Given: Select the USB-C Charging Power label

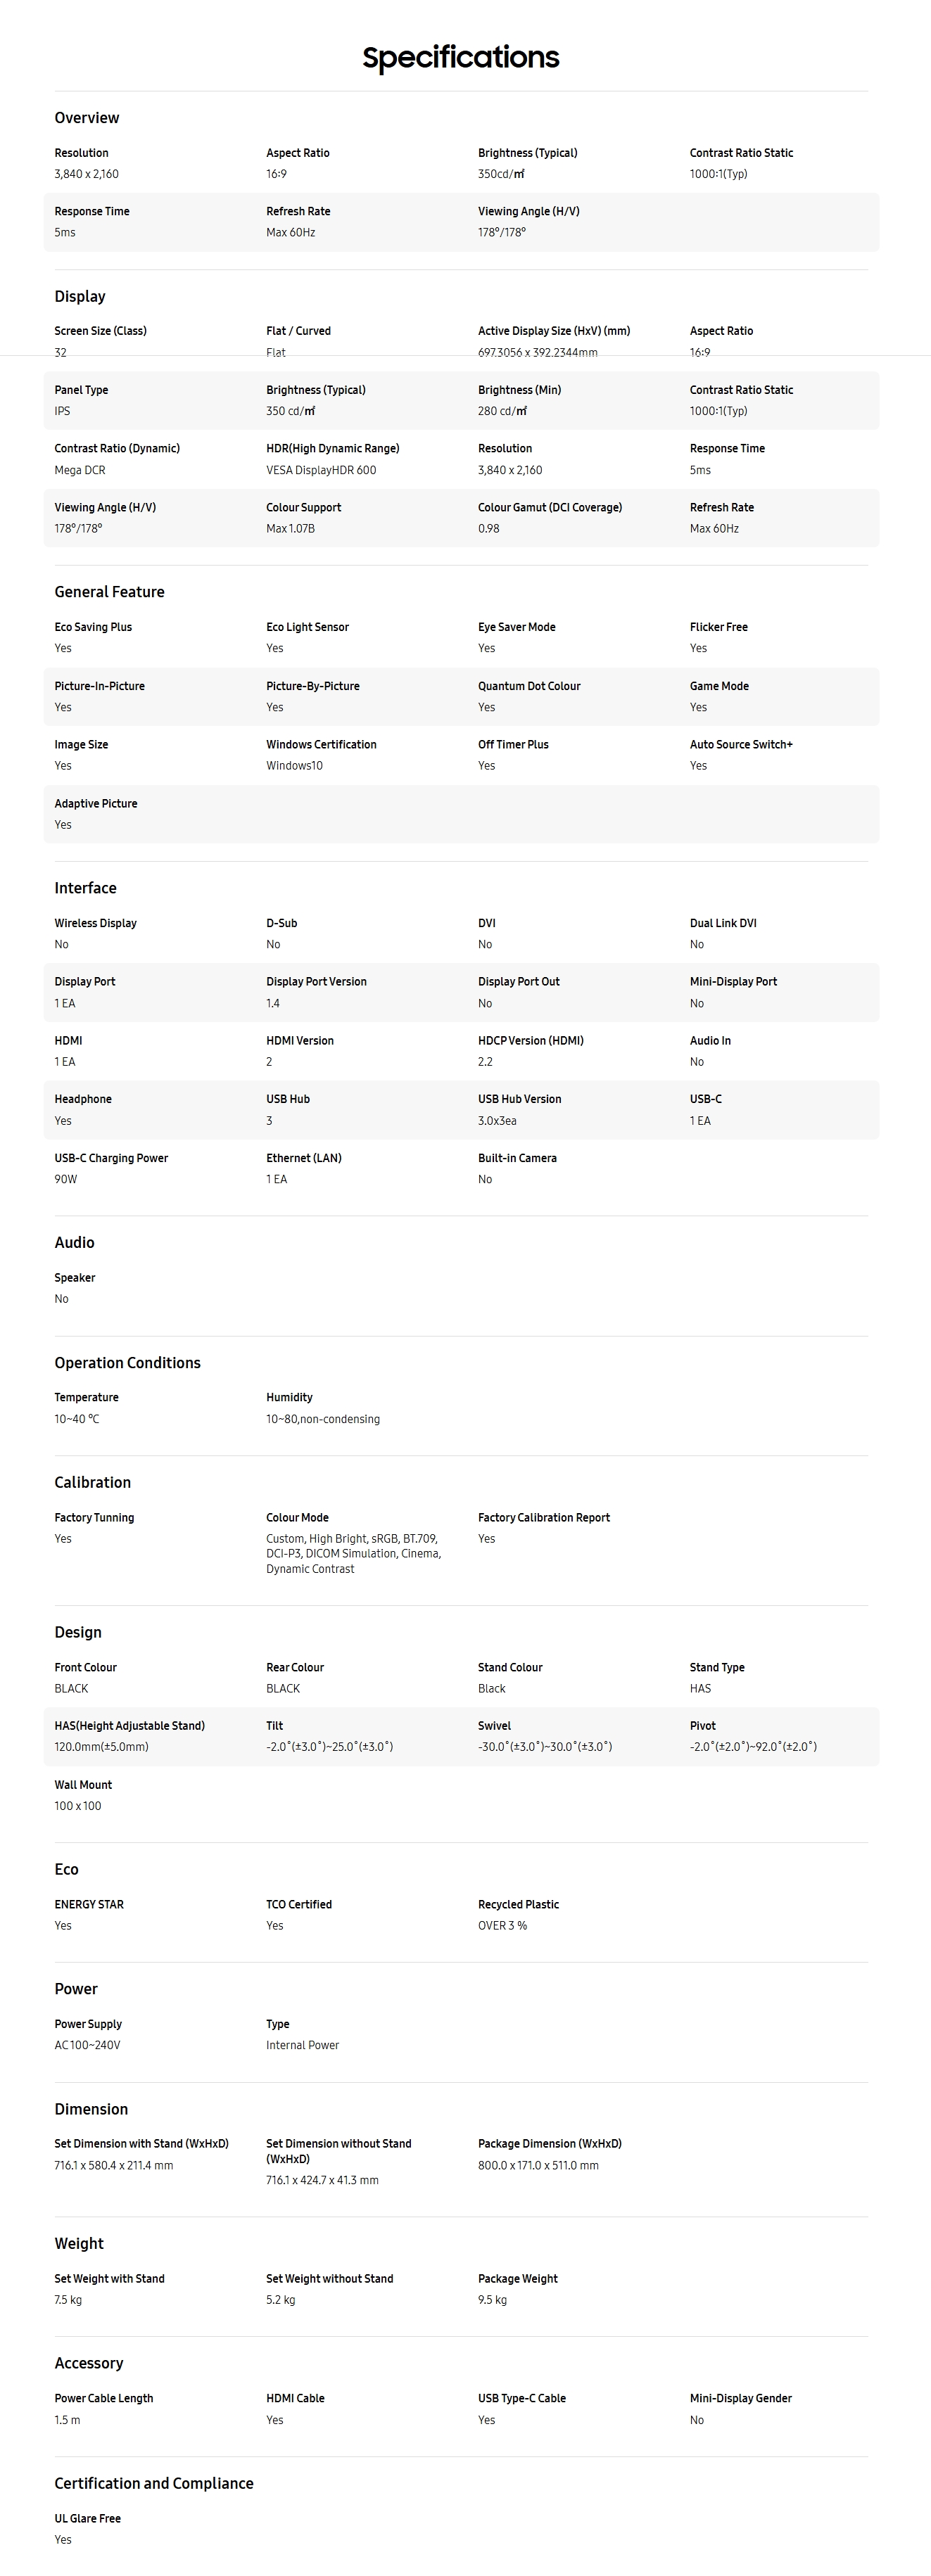Looking at the screenshot, I should 111,1158.
